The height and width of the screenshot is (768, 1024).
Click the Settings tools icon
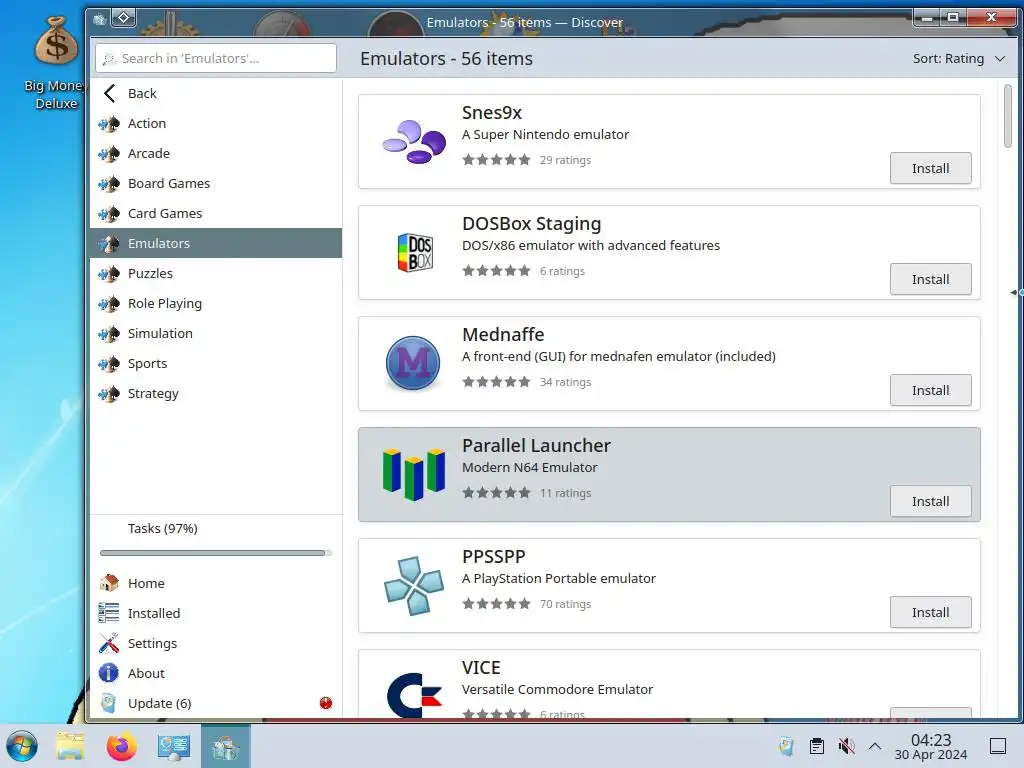pyautogui.click(x=108, y=643)
